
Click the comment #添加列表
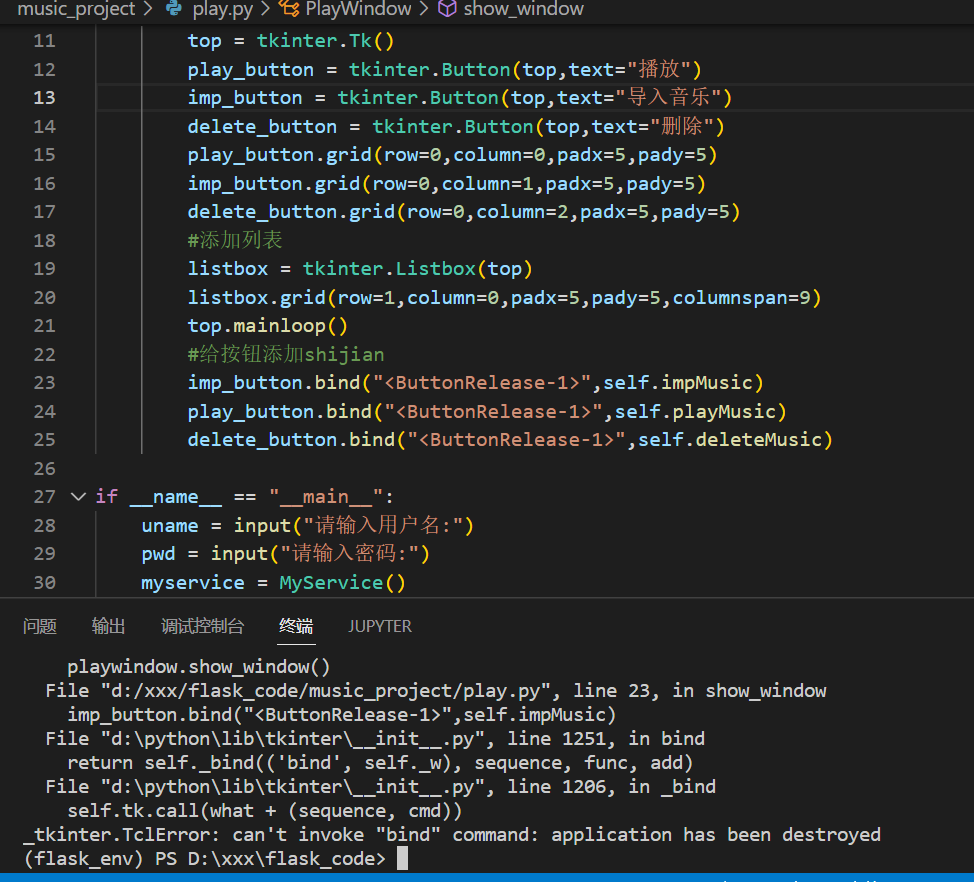pyautogui.click(x=235, y=240)
